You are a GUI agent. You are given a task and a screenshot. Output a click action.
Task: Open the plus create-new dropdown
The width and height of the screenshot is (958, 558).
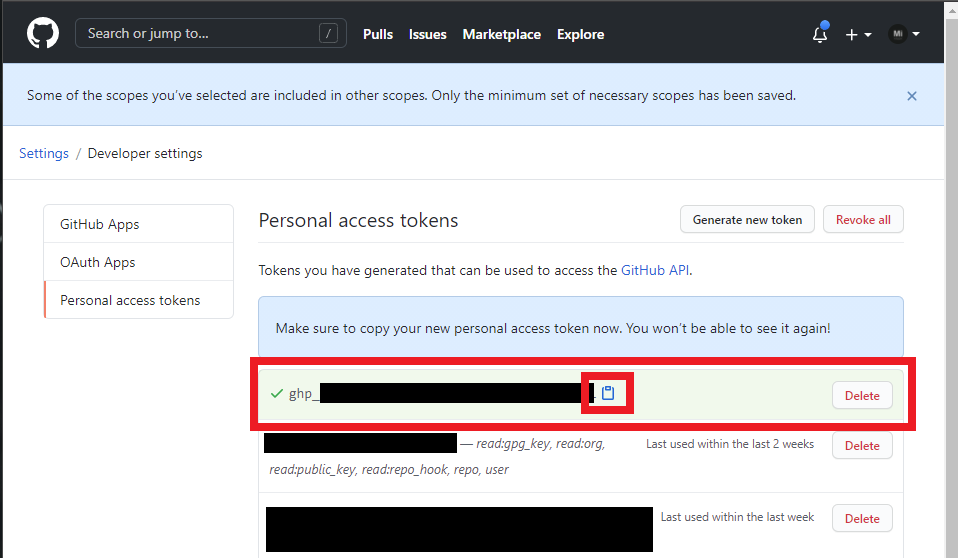858,34
